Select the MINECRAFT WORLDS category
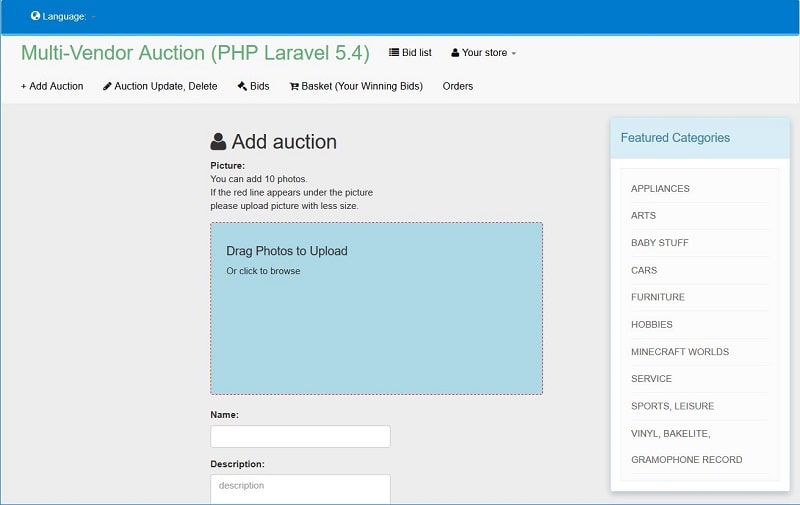This screenshot has width=800, height=505. coord(680,351)
